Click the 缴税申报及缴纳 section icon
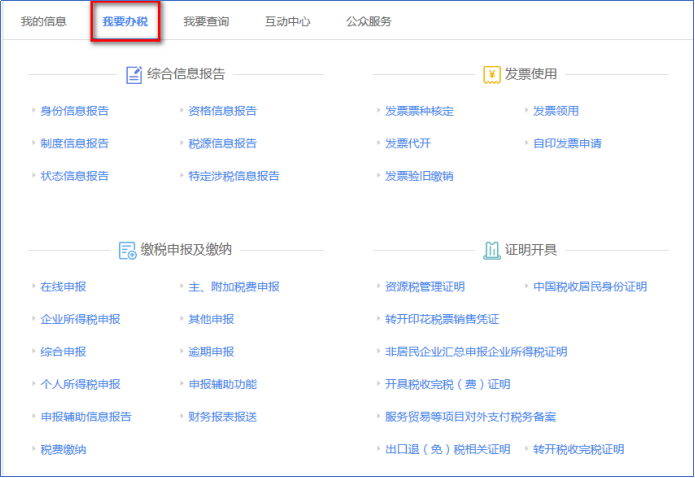Image resolution: width=695 pixels, height=478 pixels. (127, 250)
